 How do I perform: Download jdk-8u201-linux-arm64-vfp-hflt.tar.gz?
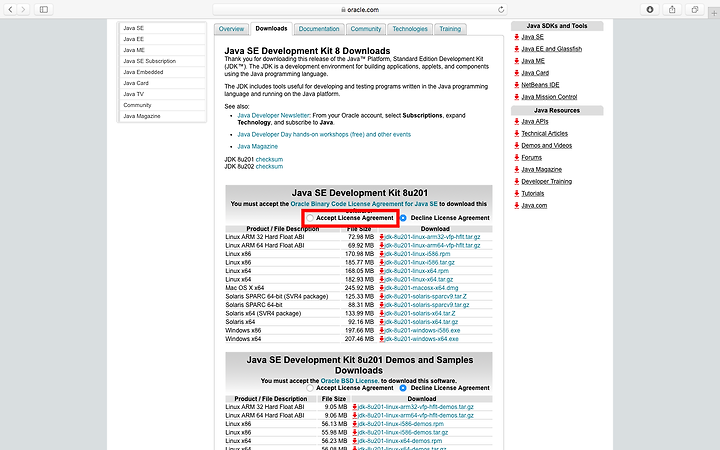coord(432,245)
